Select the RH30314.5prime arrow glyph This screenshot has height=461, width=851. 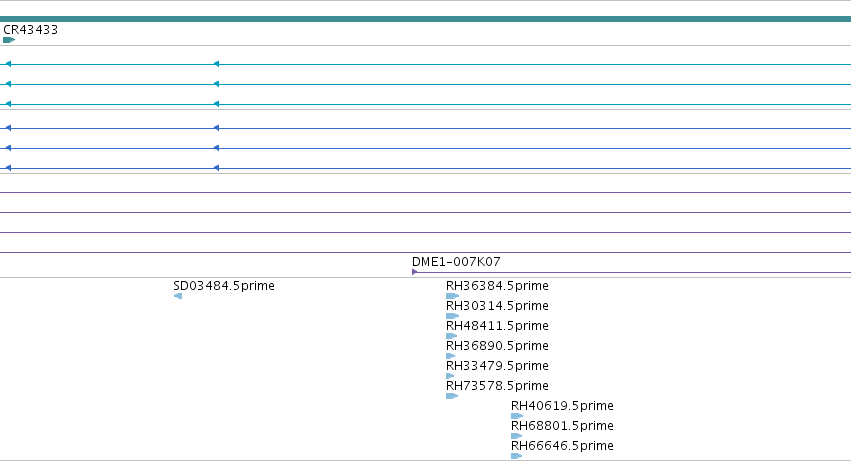click(x=453, y=316)
